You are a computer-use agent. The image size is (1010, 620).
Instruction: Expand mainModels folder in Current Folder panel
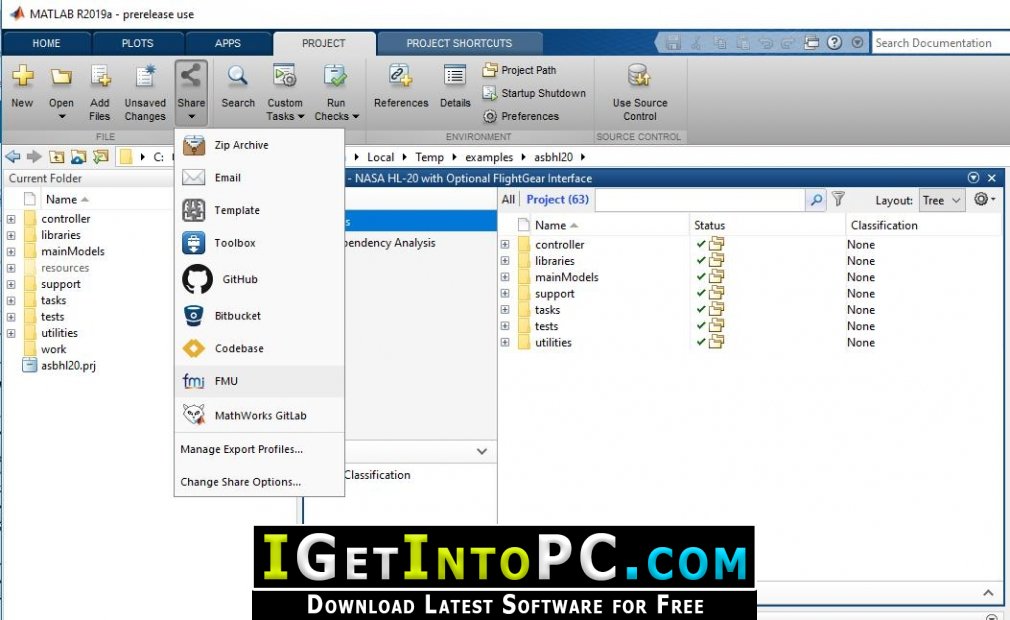click(x=11, y=252)
